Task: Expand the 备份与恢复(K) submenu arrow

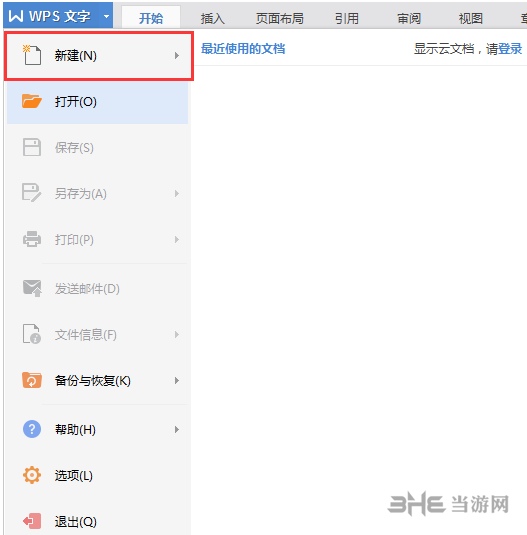Action: 176,380
